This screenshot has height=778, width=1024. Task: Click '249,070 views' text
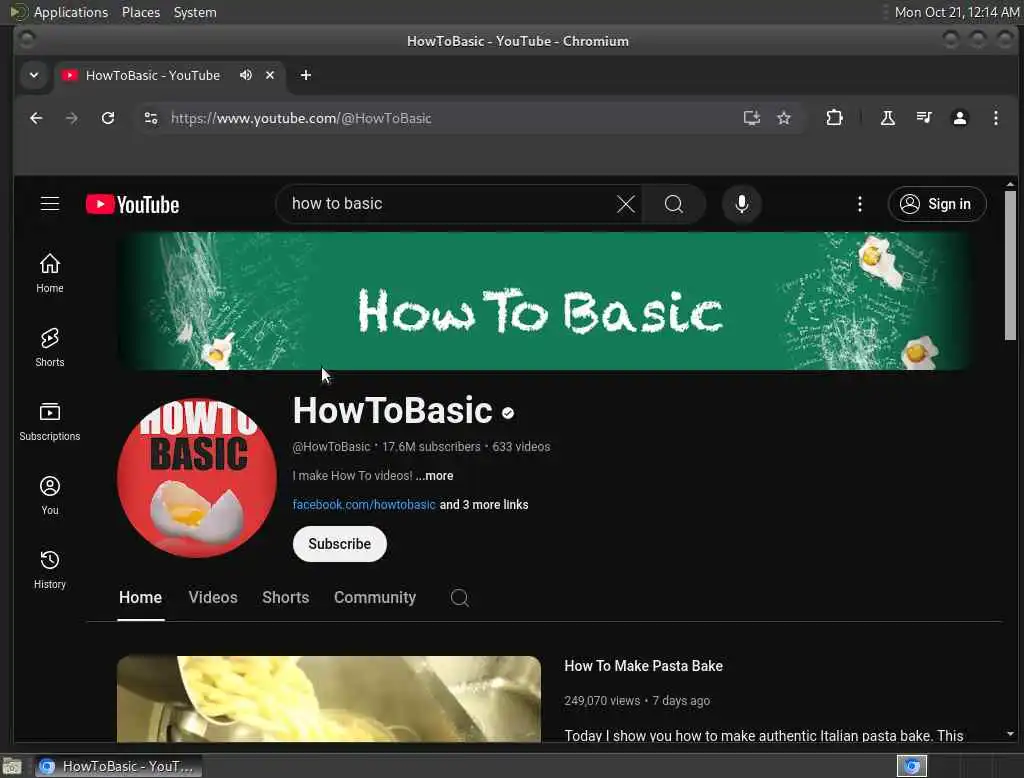click(x=602, y=700)
